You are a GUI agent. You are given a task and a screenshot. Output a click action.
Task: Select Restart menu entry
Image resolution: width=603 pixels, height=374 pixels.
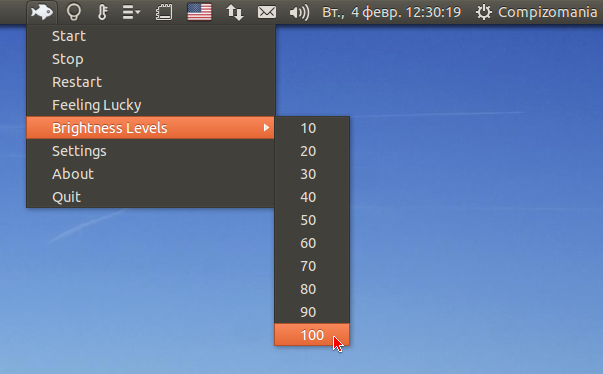tap(150, 82)
